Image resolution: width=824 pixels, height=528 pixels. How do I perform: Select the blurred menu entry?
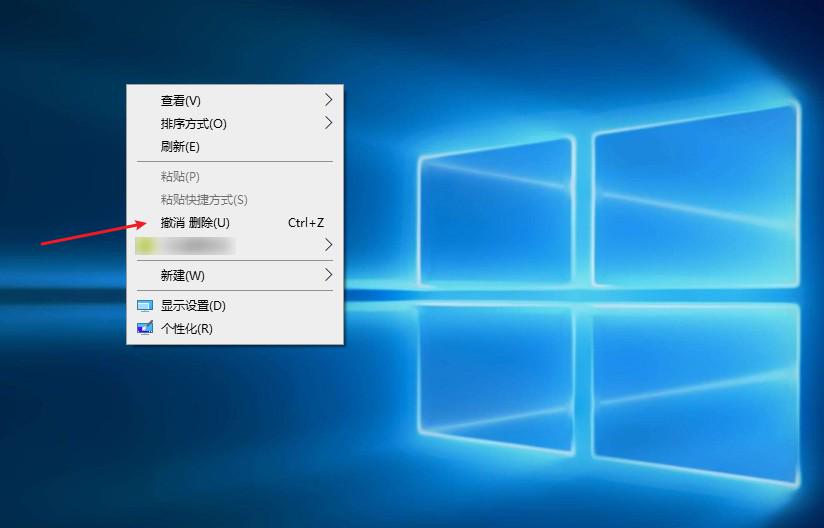[x=235, y=245]
